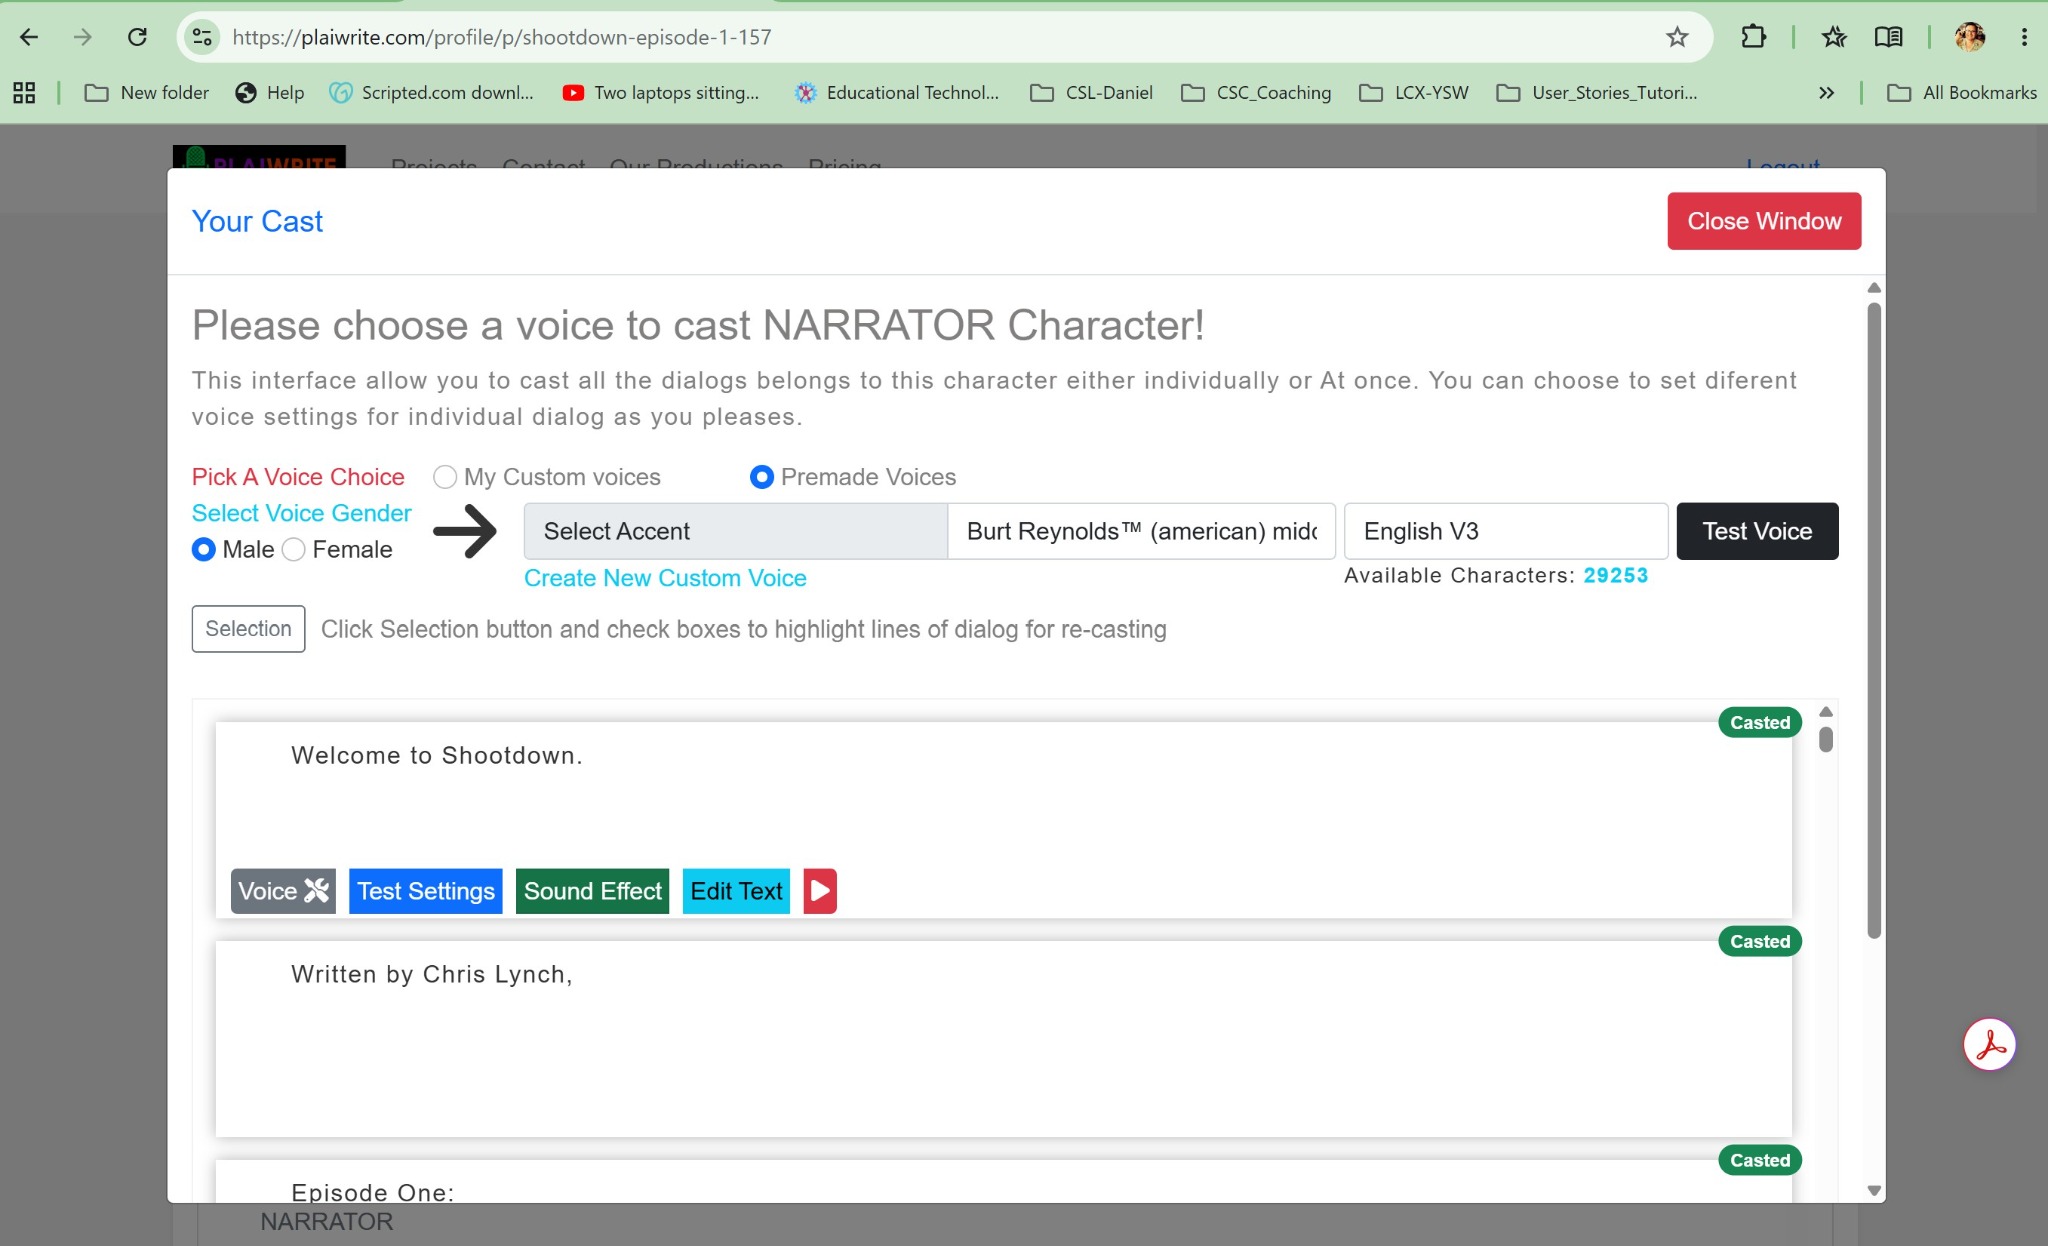
Task: Click the Casted badge on Episode One
Action: (1760, 1161)
